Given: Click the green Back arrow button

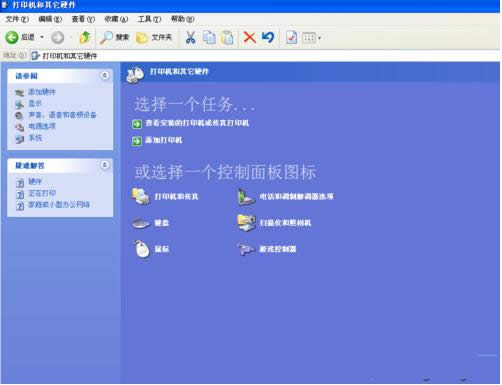Looking at the screenshot, I should (12, 37).
